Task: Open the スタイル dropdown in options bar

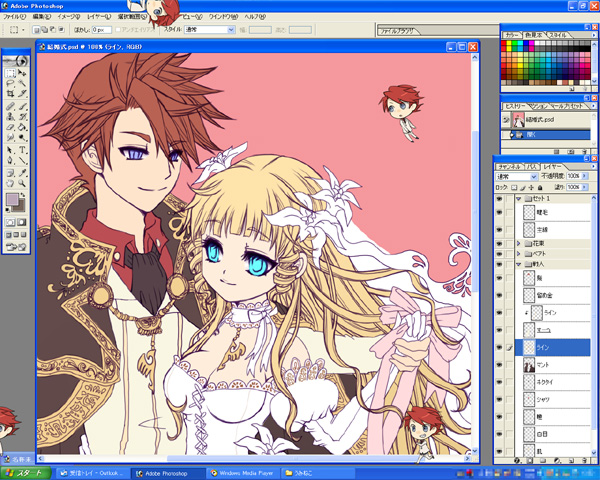Action: click(210, 29)
